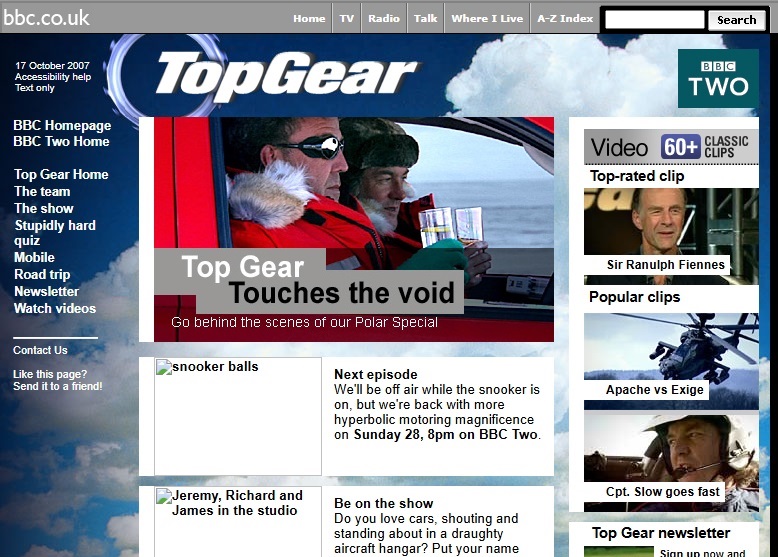Screen dimensions: 778x557
Task: Select A-Z Index in the top bar
Action: 565,18
